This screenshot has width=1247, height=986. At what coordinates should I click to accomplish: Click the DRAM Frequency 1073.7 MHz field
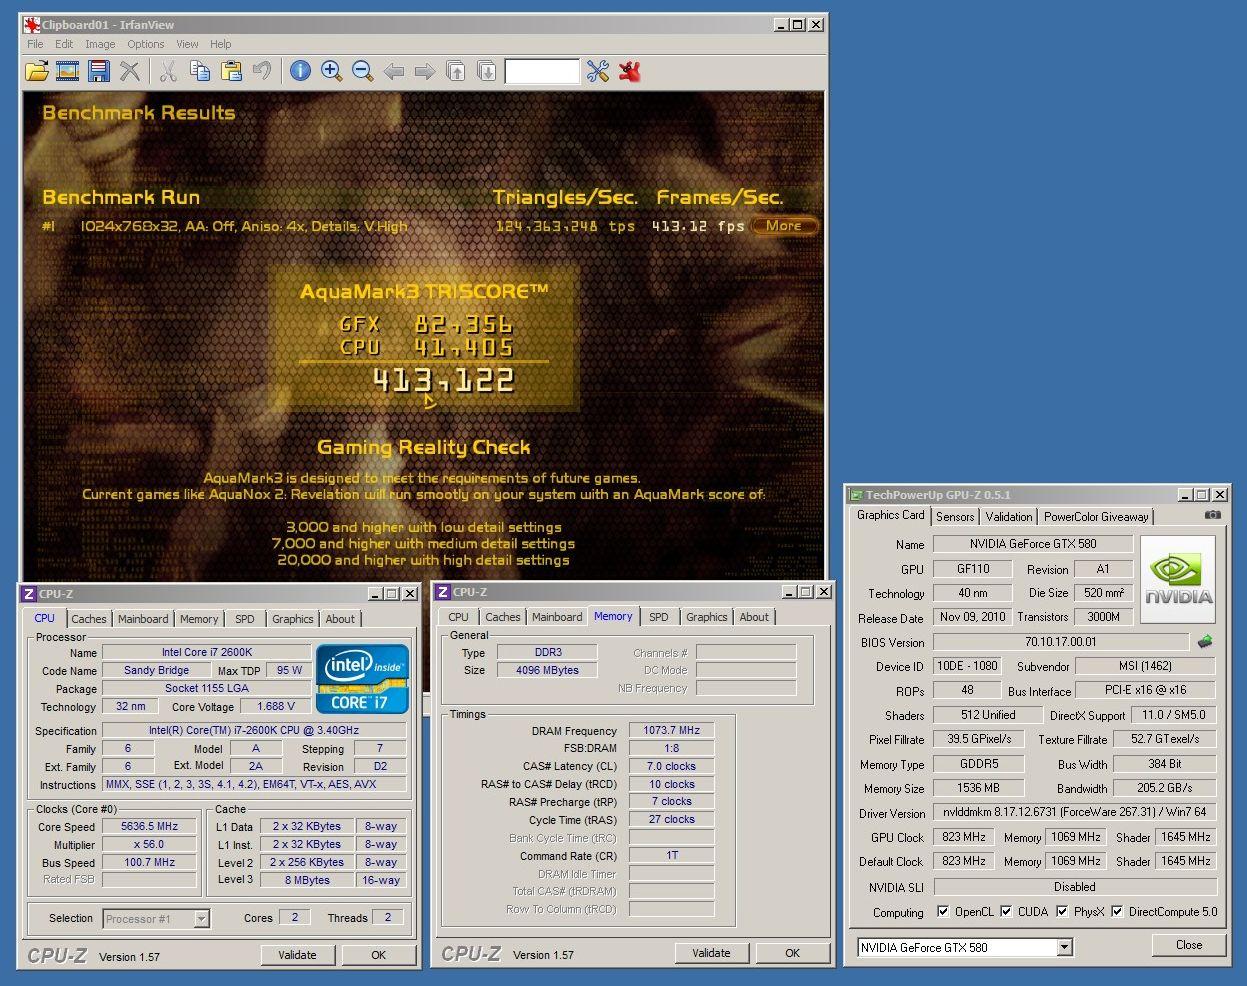click(671, 731)
